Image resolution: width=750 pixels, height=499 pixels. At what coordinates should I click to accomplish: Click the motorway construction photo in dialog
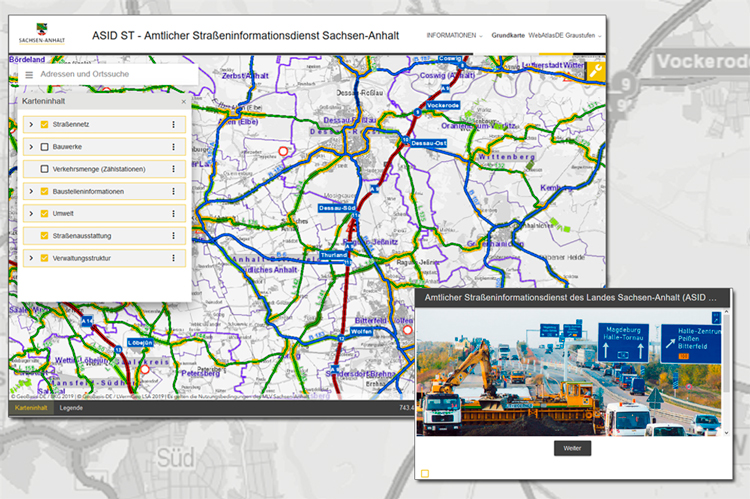click(569, 373)
